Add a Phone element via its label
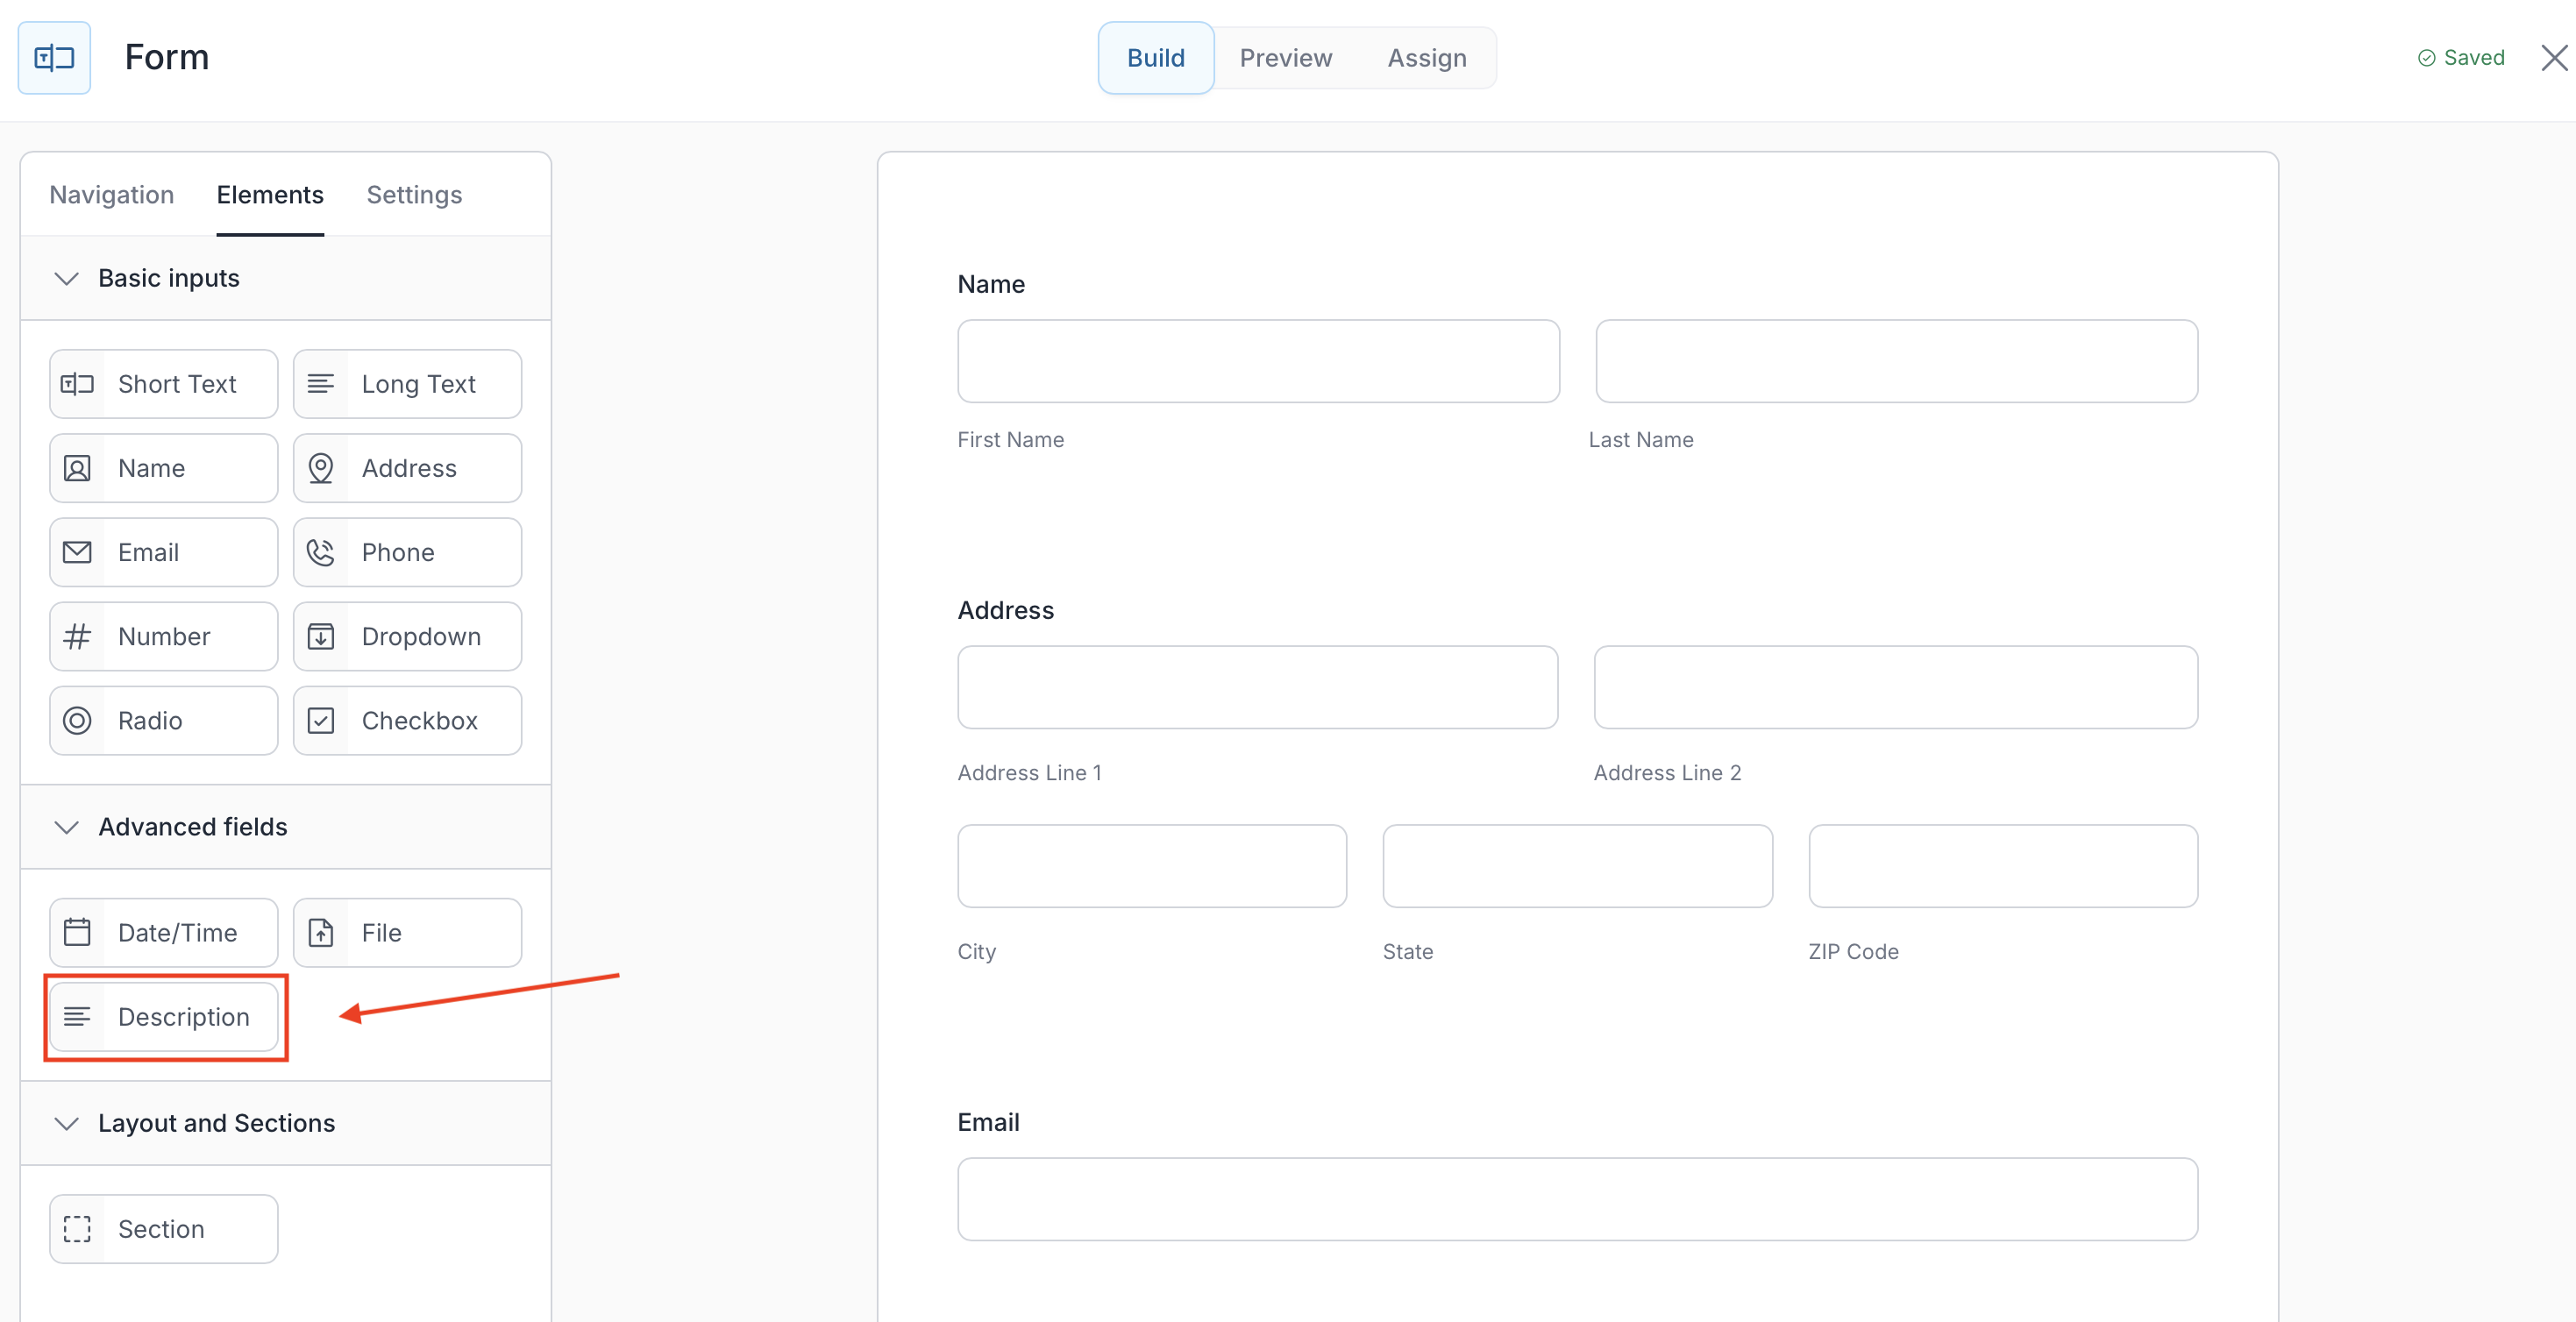Image resolution: width=2576 pixels, height=1322 pixels. (398, 552)
